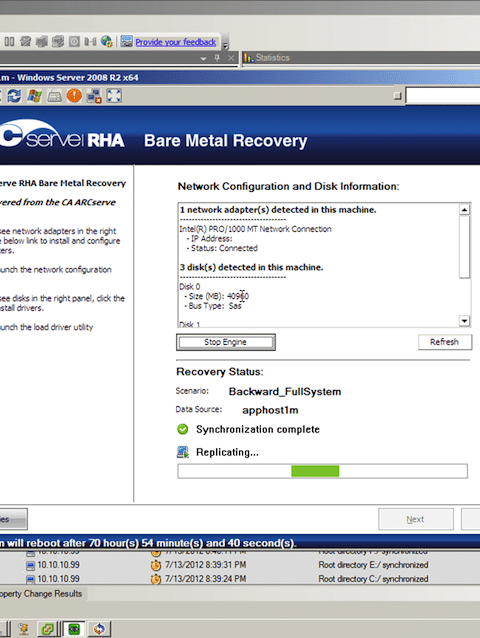480x638 pixels.
Task: Click the partially visible button at bottom left of wizard
Action: coord(13,519)
